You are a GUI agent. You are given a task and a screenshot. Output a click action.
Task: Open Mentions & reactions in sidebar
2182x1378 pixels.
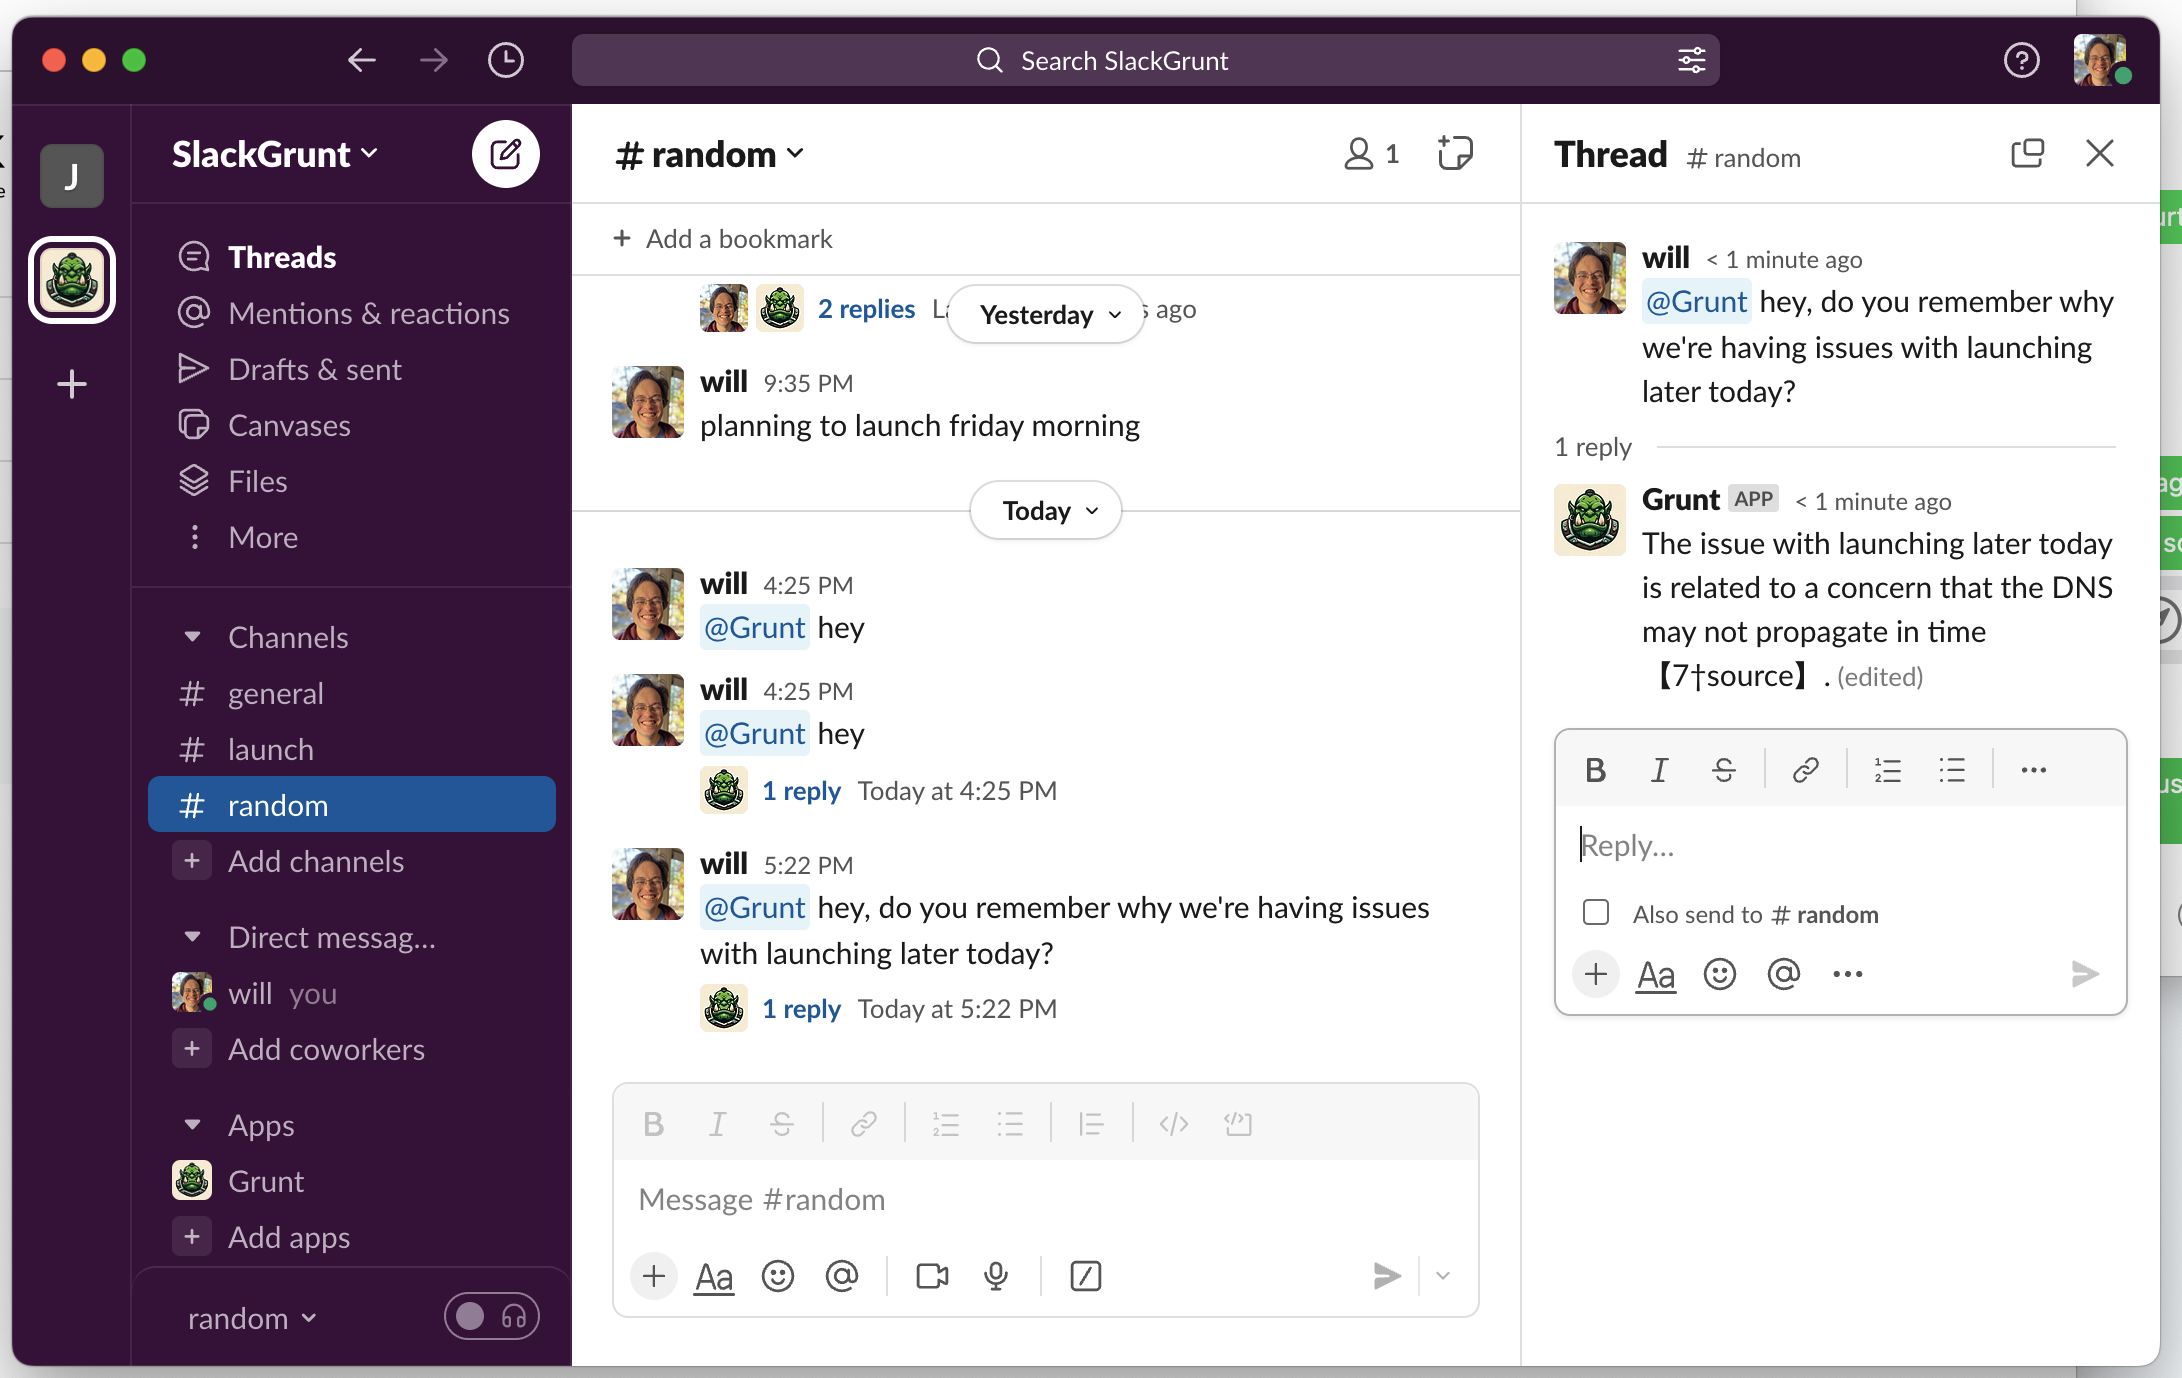click(368, 313)
